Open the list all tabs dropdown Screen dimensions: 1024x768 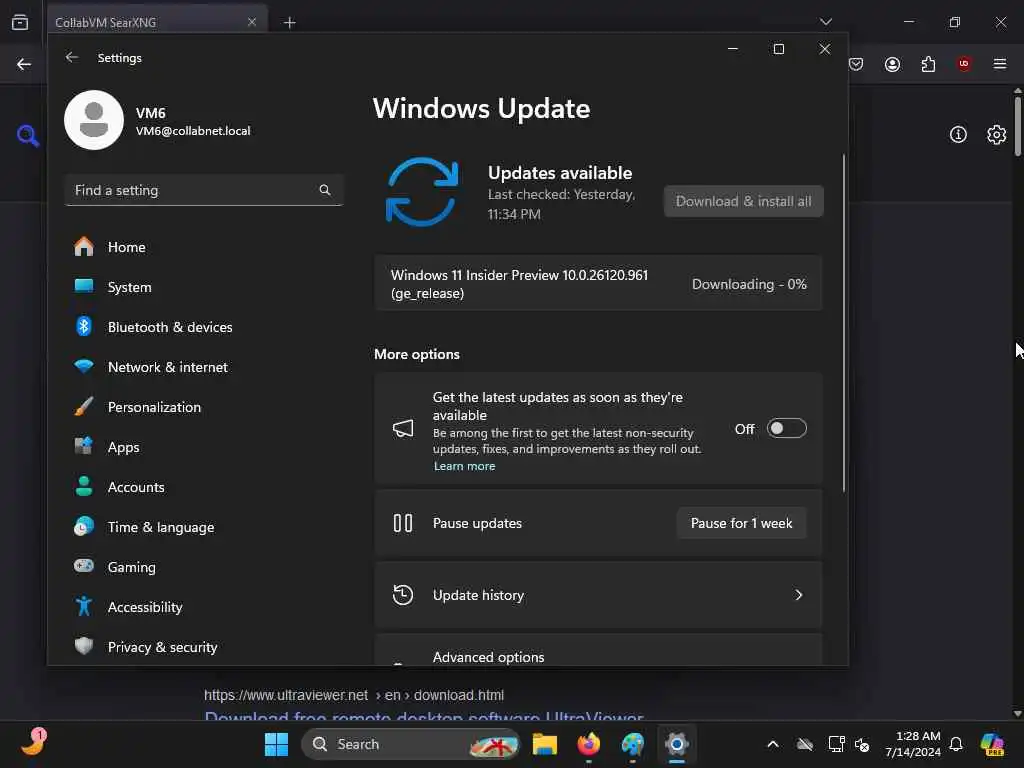825,22
